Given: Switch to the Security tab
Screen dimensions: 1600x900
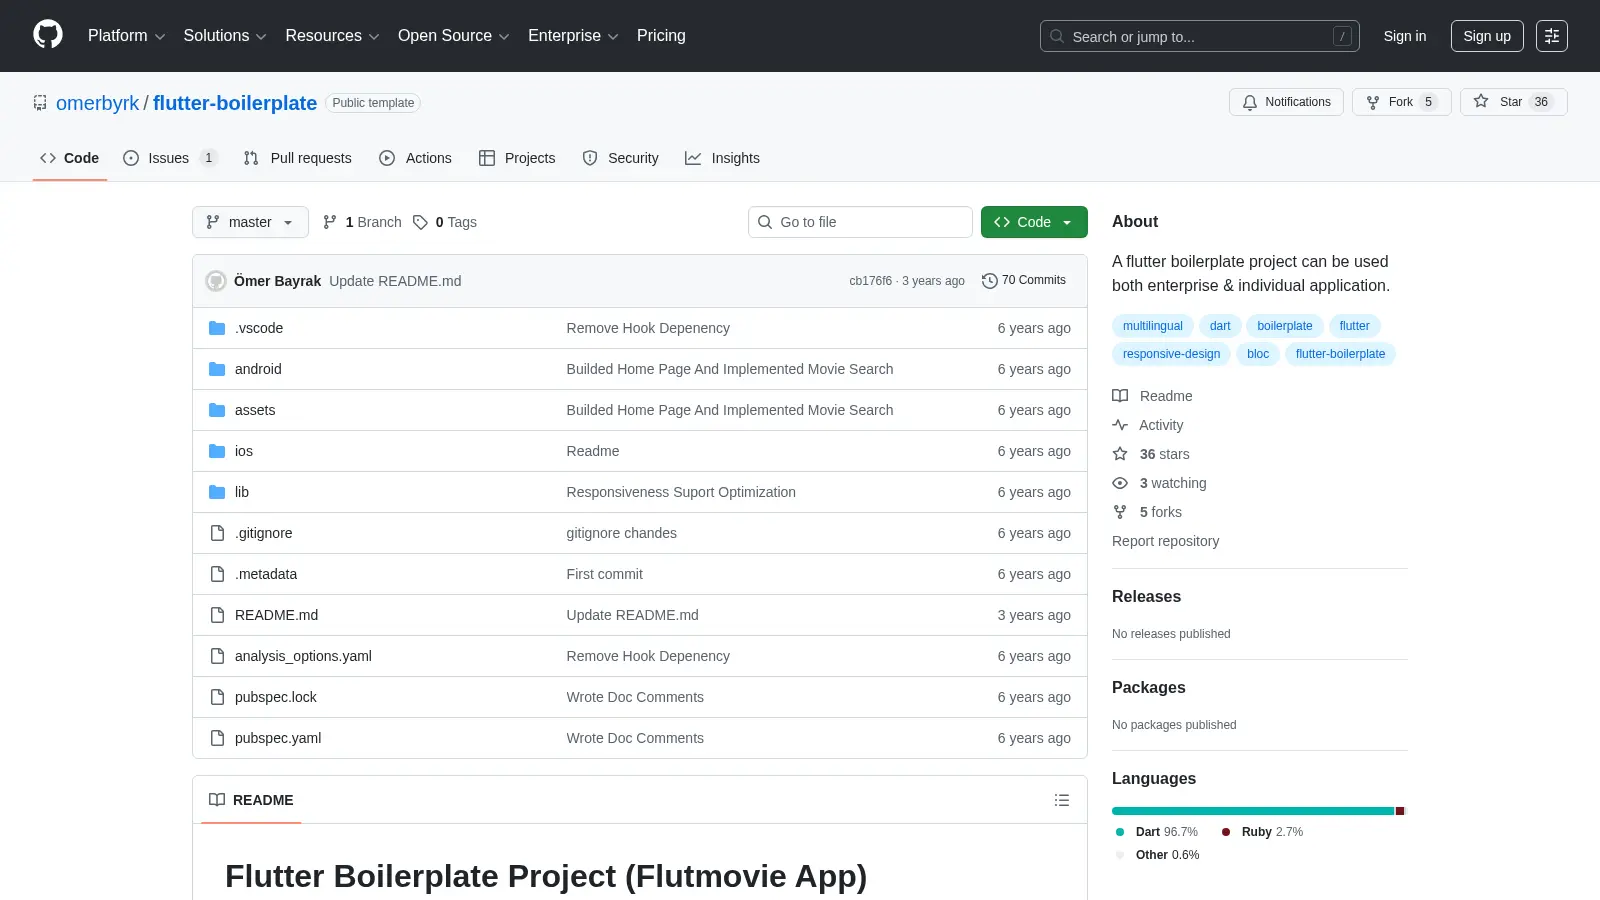Looking at the screenshot, I should tap(621, 158).
